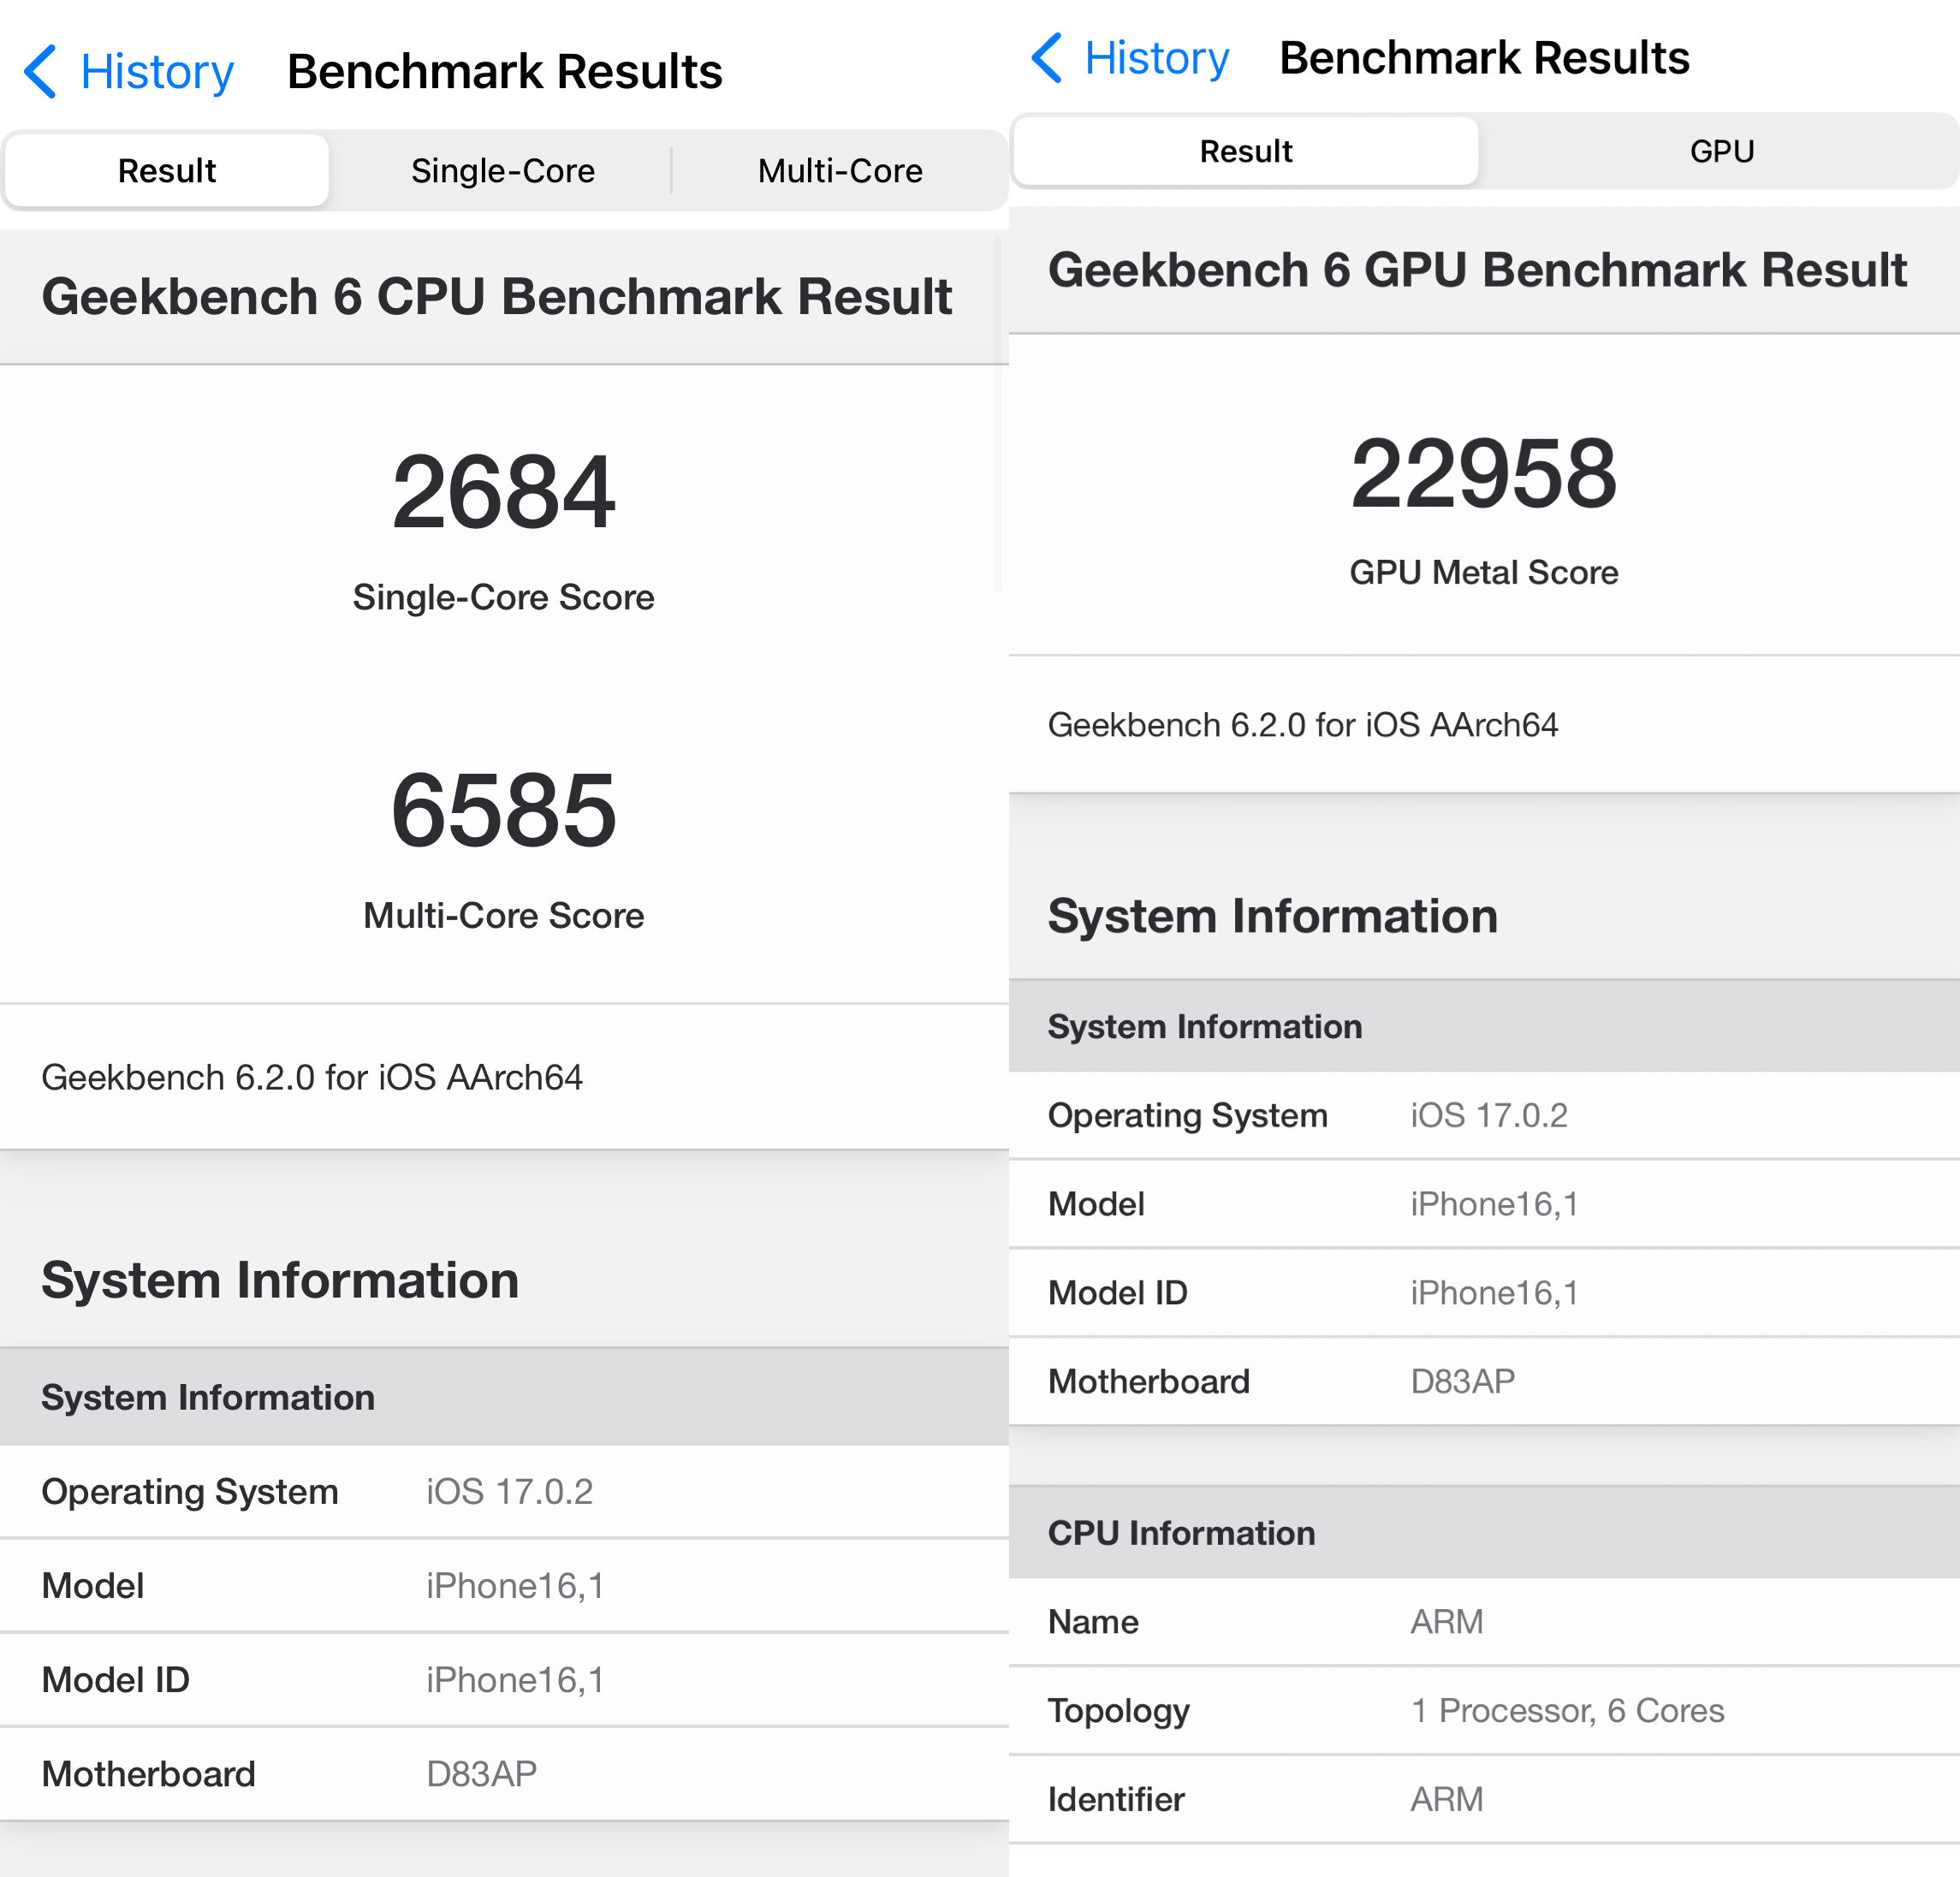Click the Single-Core Score label
The image size is (1960, 1877).
(503, 597)
